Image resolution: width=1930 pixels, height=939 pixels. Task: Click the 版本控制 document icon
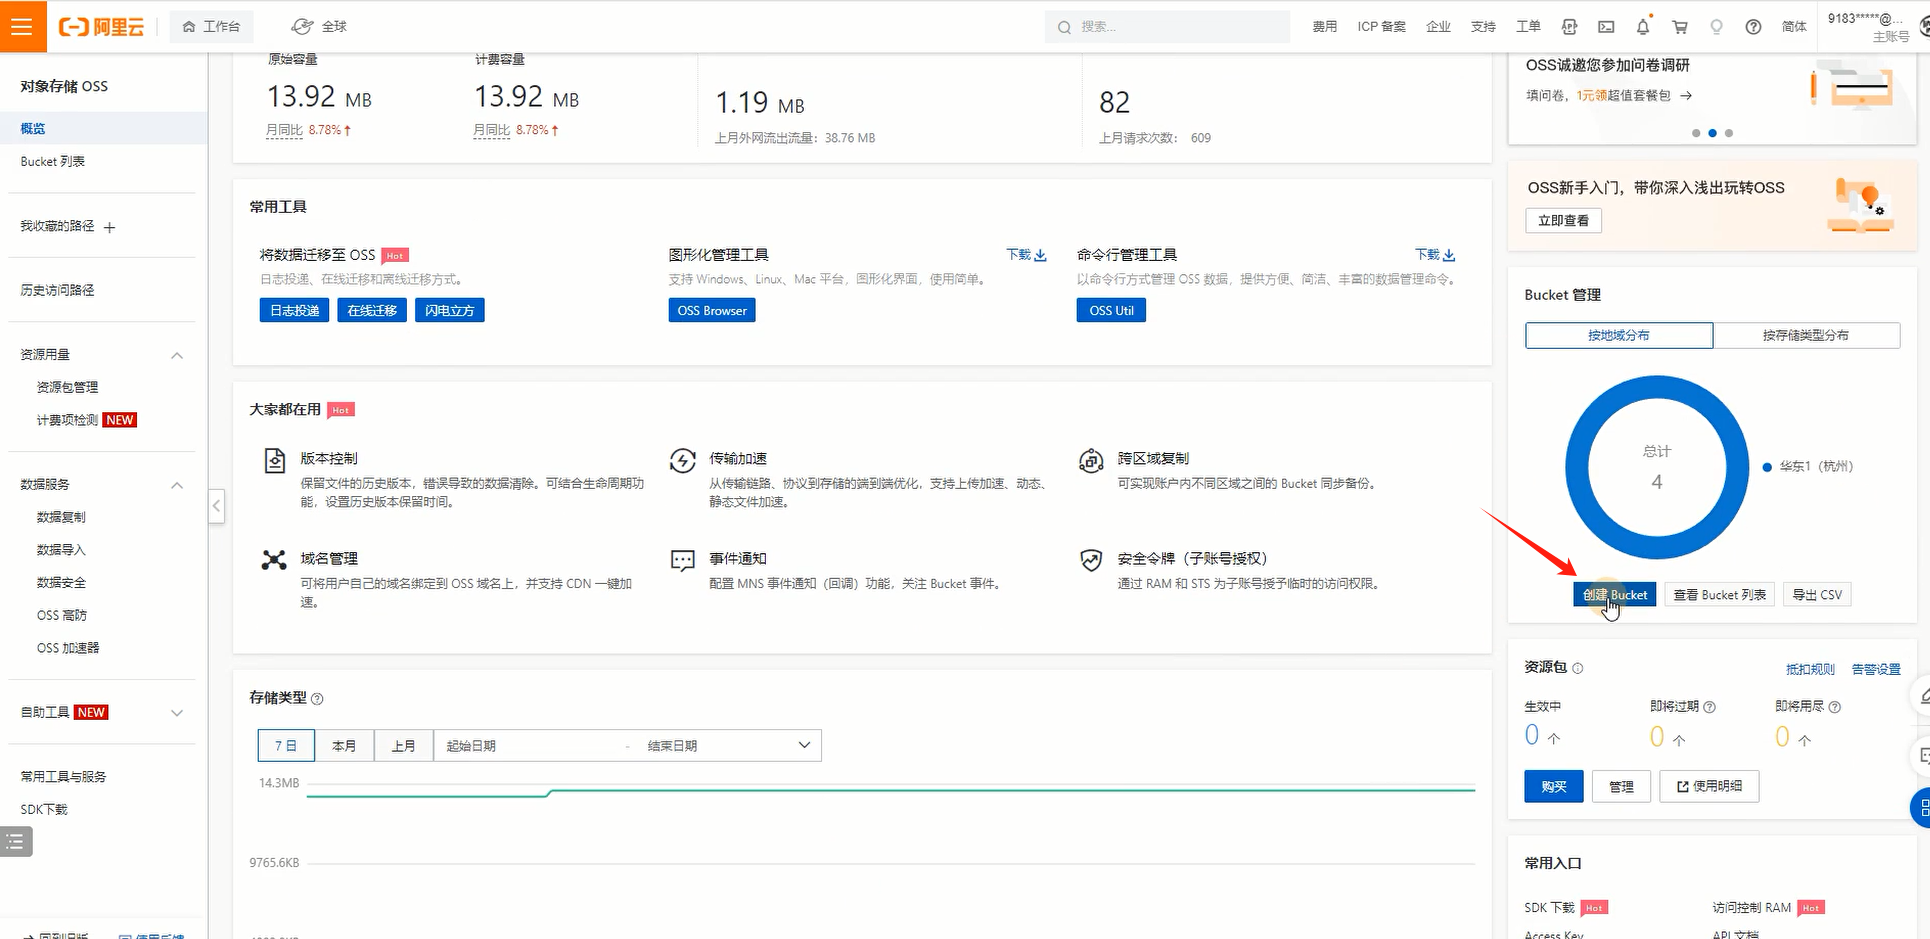[274, 461]
